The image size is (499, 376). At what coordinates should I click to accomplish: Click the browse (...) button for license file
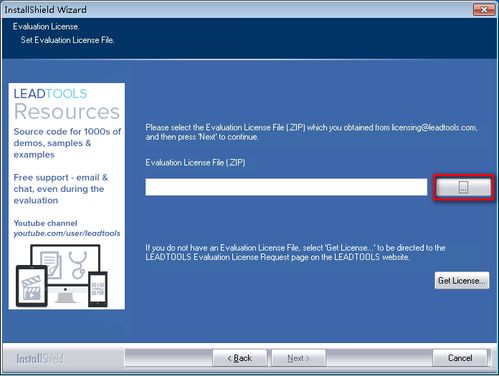(463, 187)
